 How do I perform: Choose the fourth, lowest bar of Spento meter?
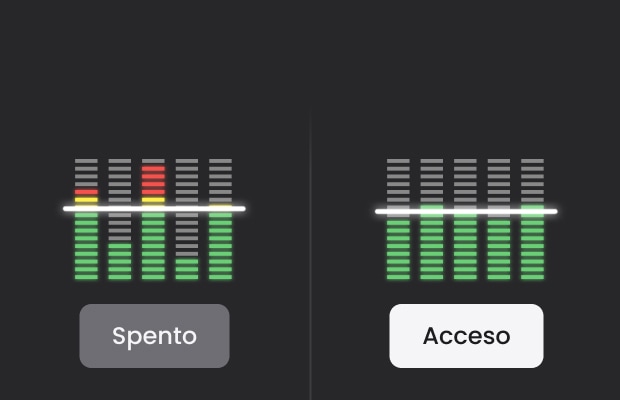tap(187, 219)
